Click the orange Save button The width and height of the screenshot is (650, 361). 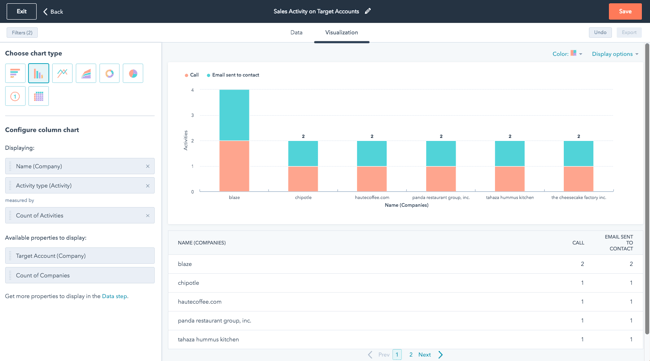[625, 11]
